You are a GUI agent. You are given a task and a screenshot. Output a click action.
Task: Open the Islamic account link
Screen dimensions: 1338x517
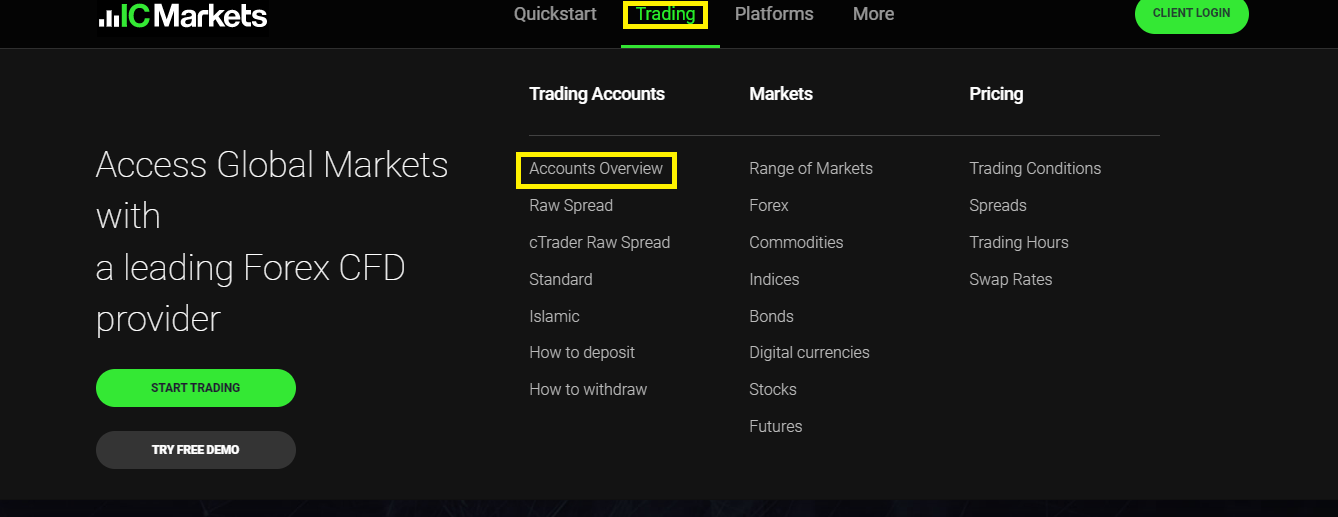click(x=554, y=317)
